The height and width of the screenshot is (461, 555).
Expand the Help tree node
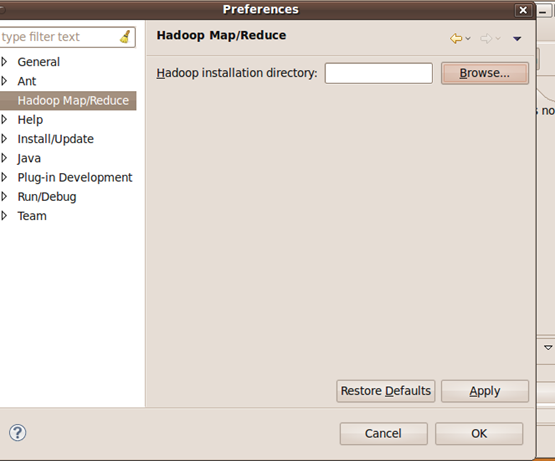[x=4, y=120]
